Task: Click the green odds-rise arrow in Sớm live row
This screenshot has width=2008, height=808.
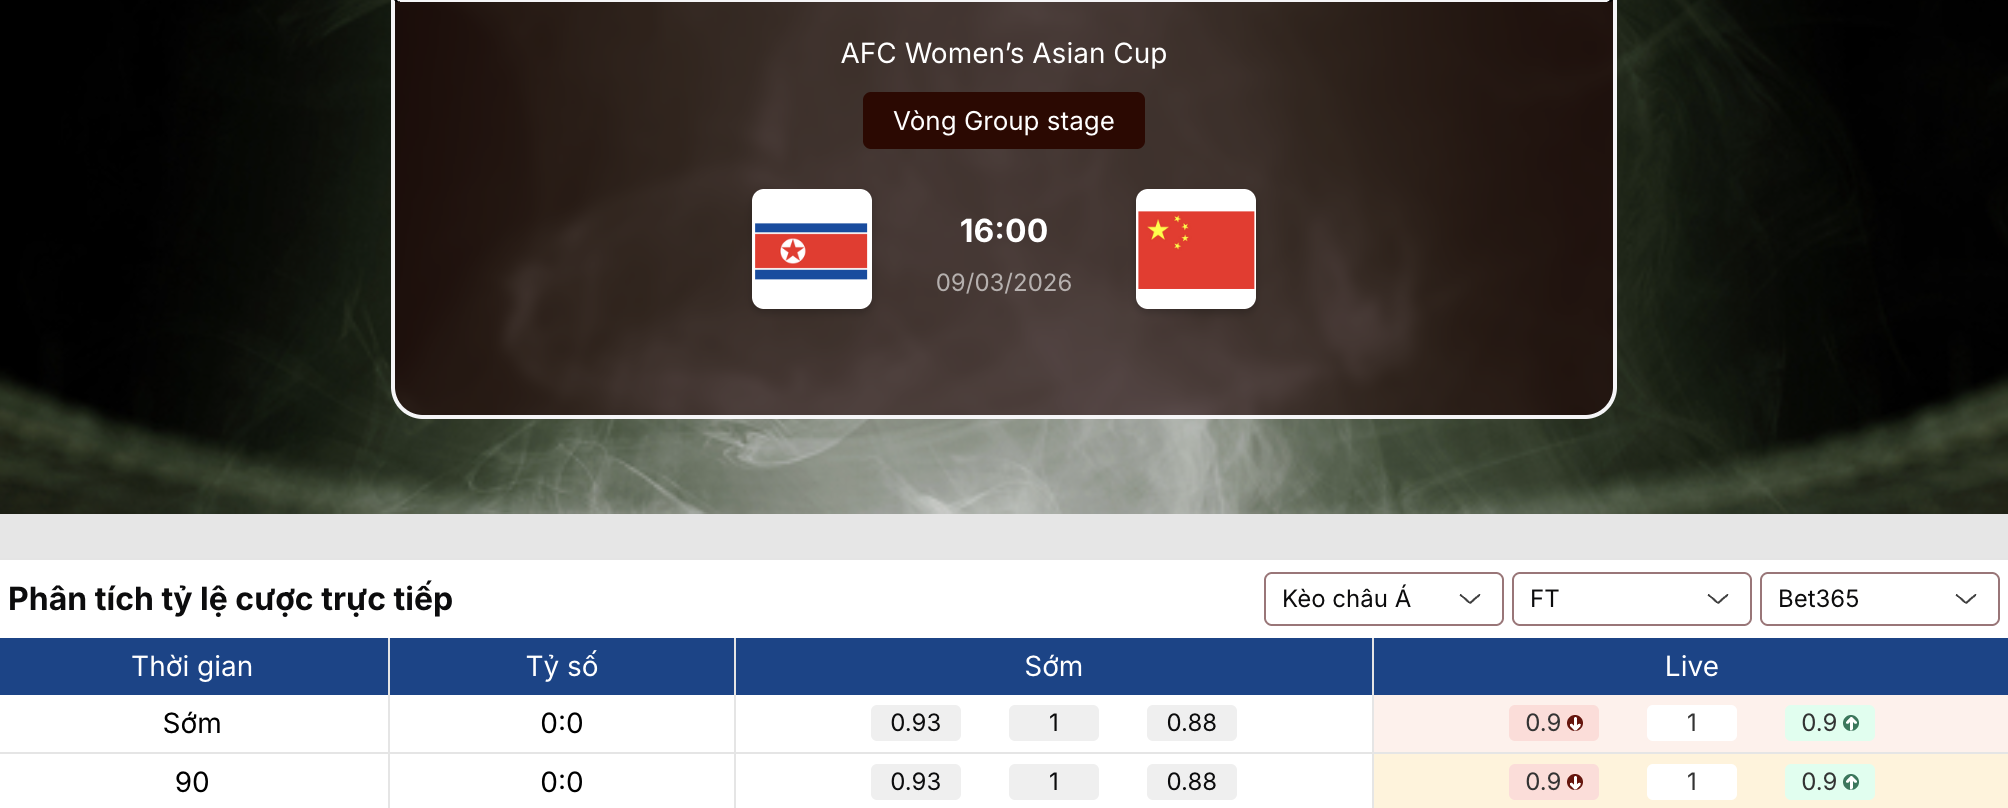Action: (x=1851, y=723)
